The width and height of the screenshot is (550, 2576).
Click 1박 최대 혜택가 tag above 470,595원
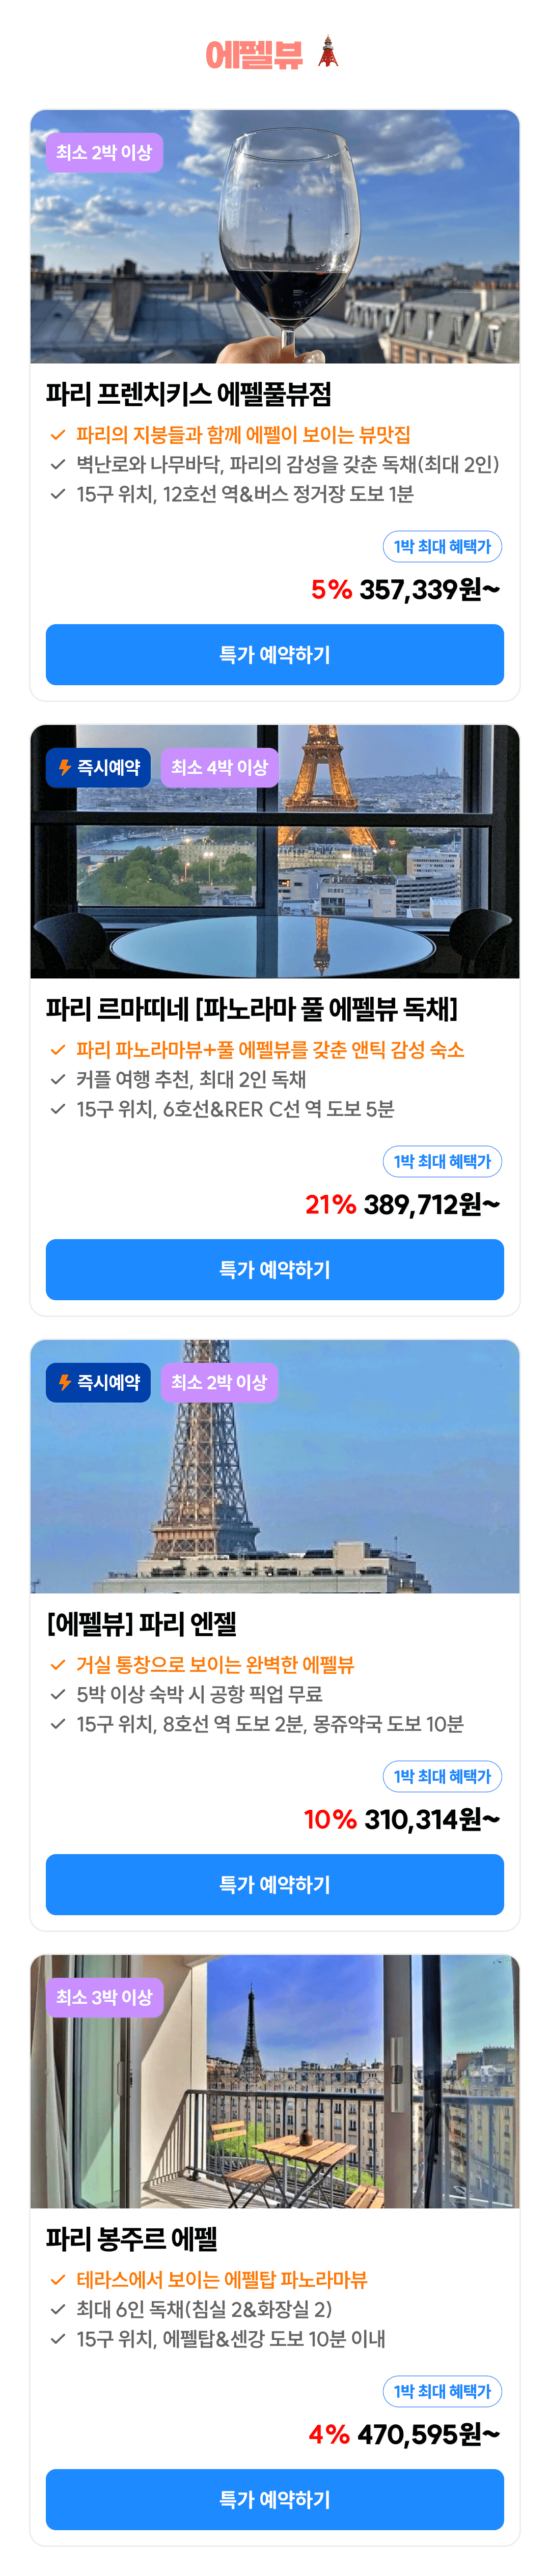pyautogui.click(x=442, y=2391)
